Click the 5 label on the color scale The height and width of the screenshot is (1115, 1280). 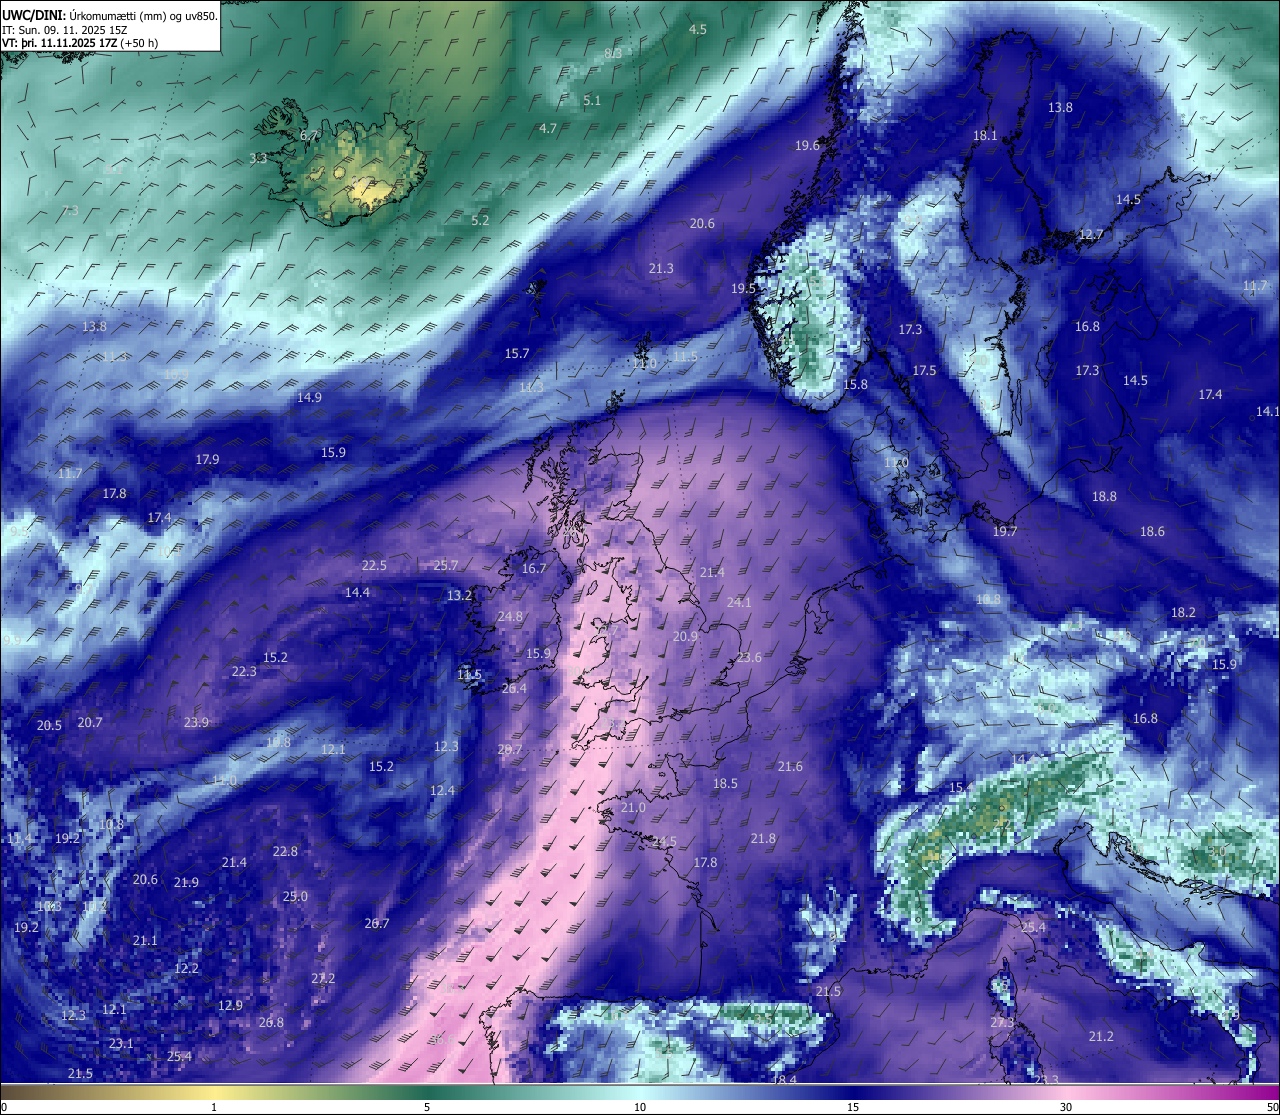[427, 1107]
